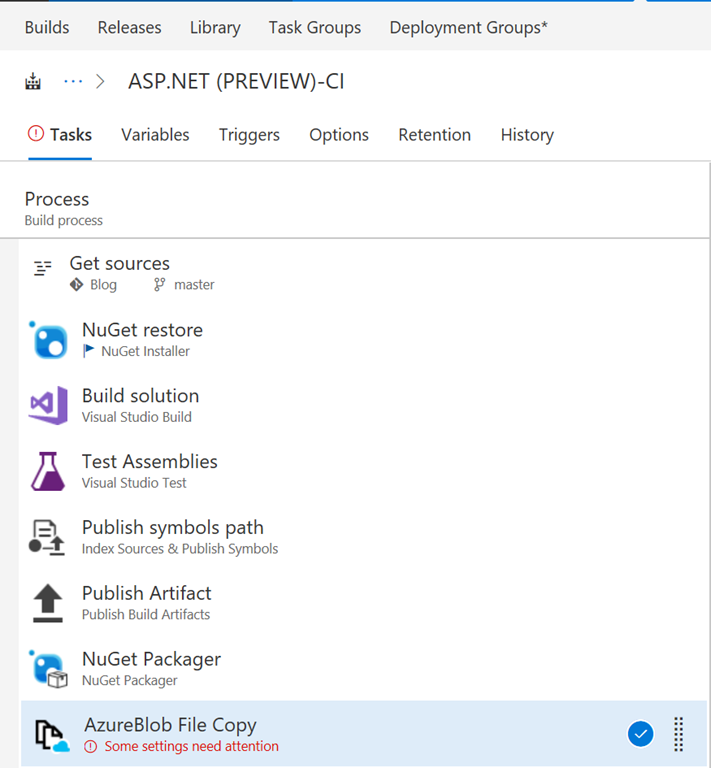Navigate to Task Groups

click(x=315, y=27)
